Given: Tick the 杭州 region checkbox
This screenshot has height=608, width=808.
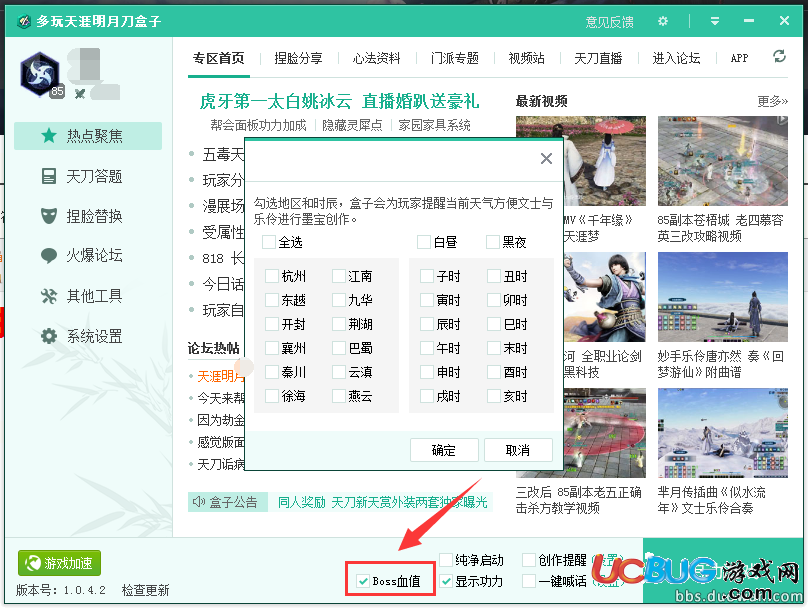Looking at the screenshot, I should 272,276.
